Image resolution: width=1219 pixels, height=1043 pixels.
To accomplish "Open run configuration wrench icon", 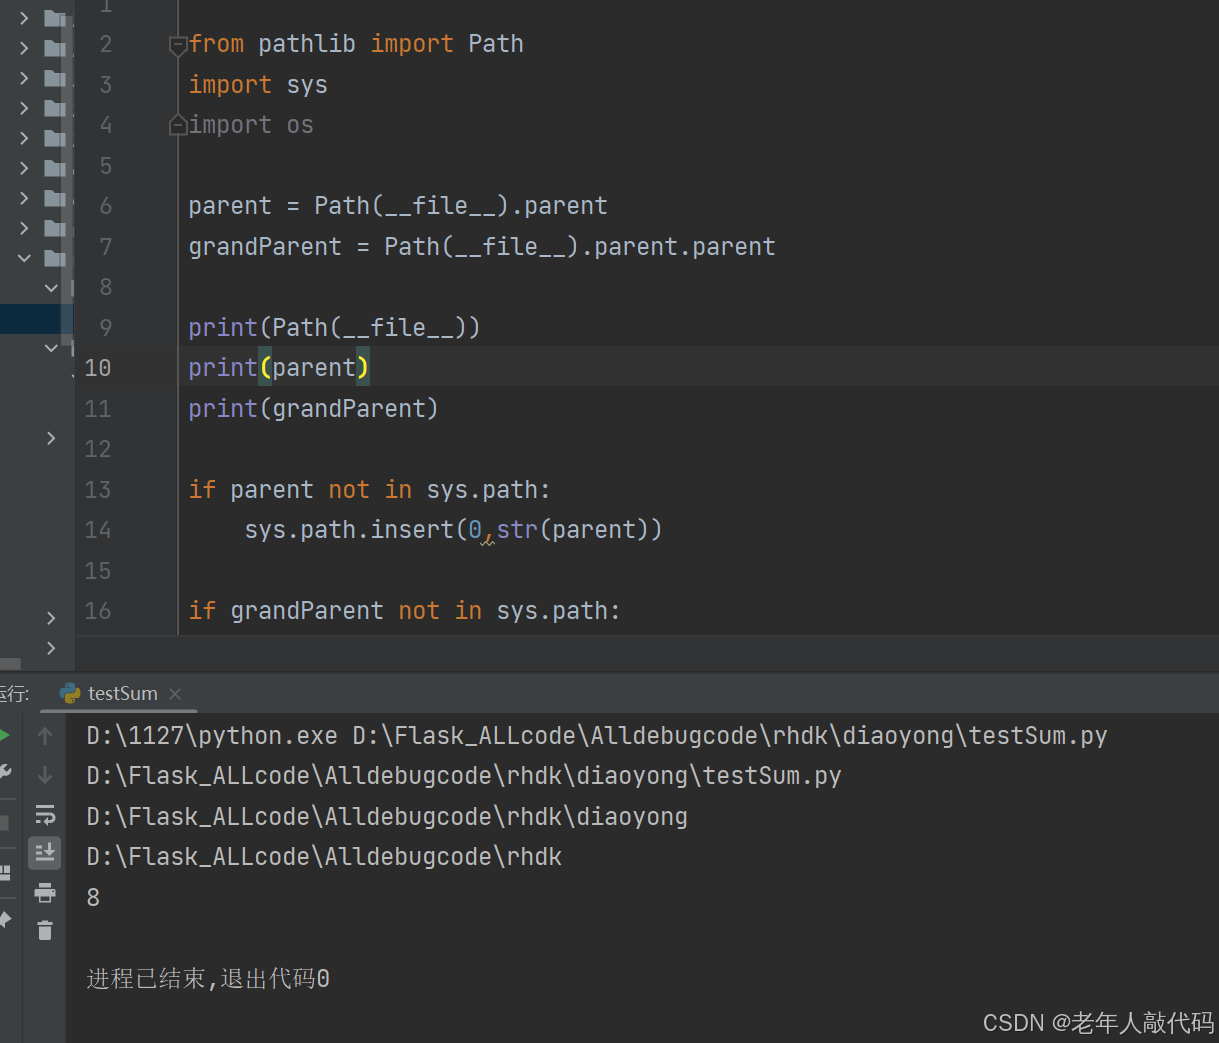I will click(4, 772).
